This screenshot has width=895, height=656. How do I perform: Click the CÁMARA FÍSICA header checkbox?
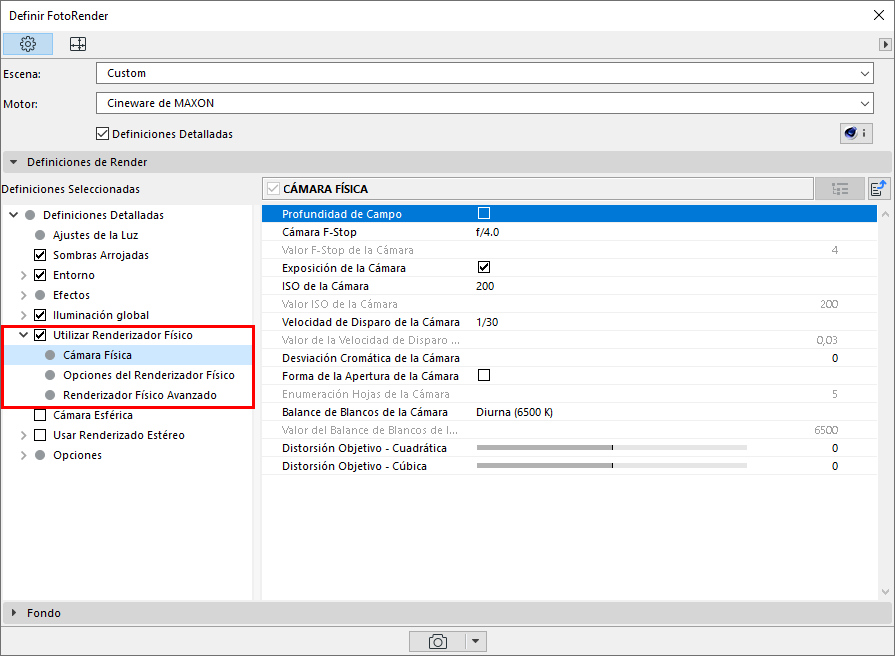273,188
